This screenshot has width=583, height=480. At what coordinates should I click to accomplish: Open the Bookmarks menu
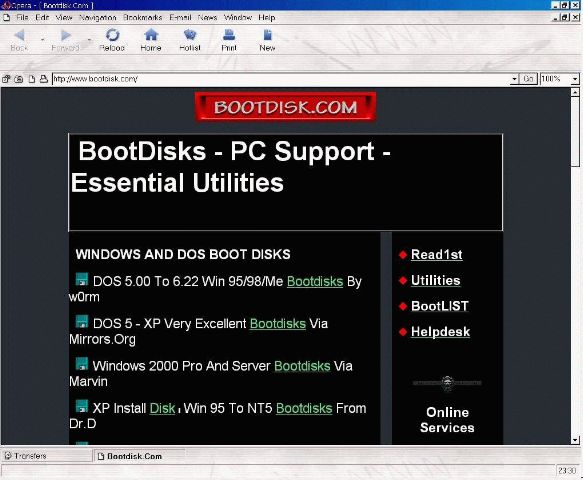click(142, 17)
